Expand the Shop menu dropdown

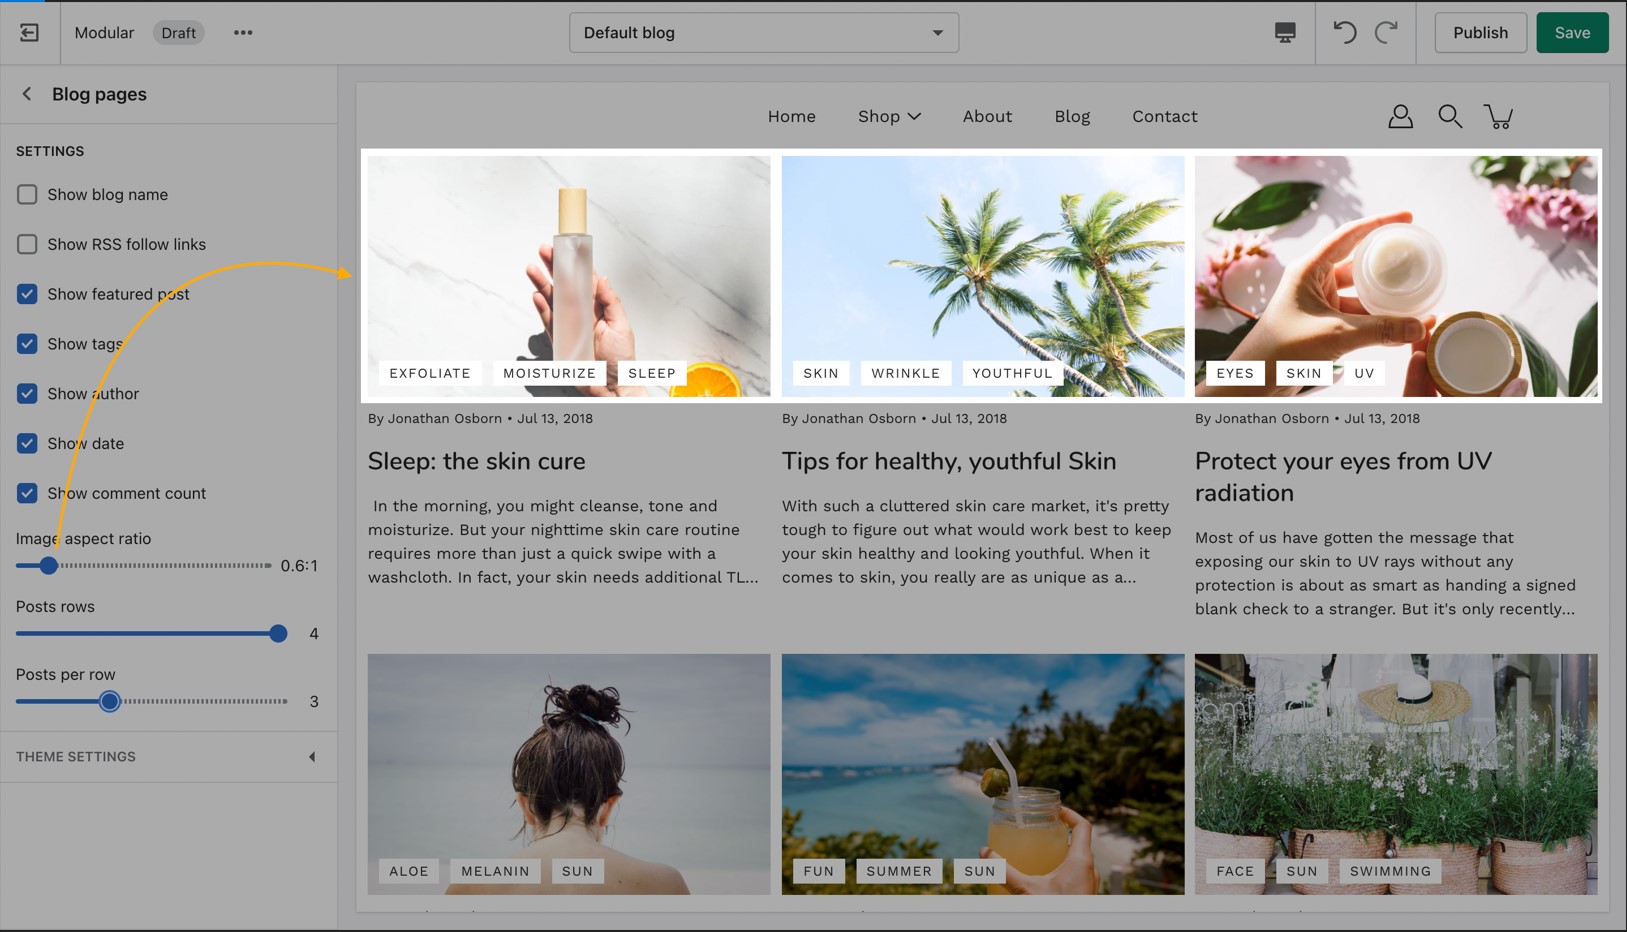[888, 117]
